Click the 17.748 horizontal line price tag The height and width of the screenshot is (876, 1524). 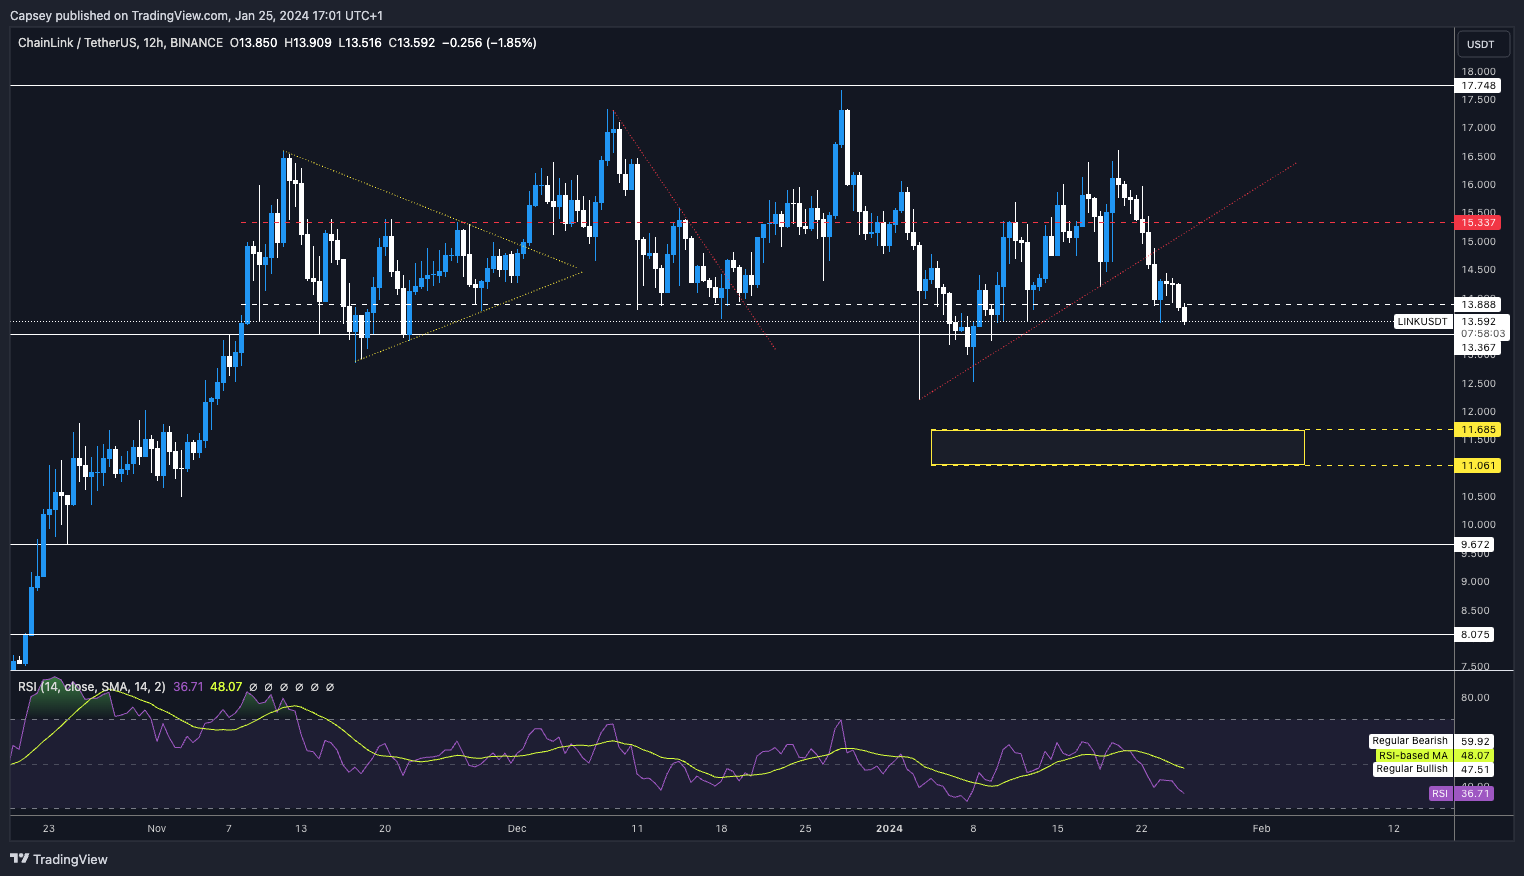click(x=1478, y=86)
